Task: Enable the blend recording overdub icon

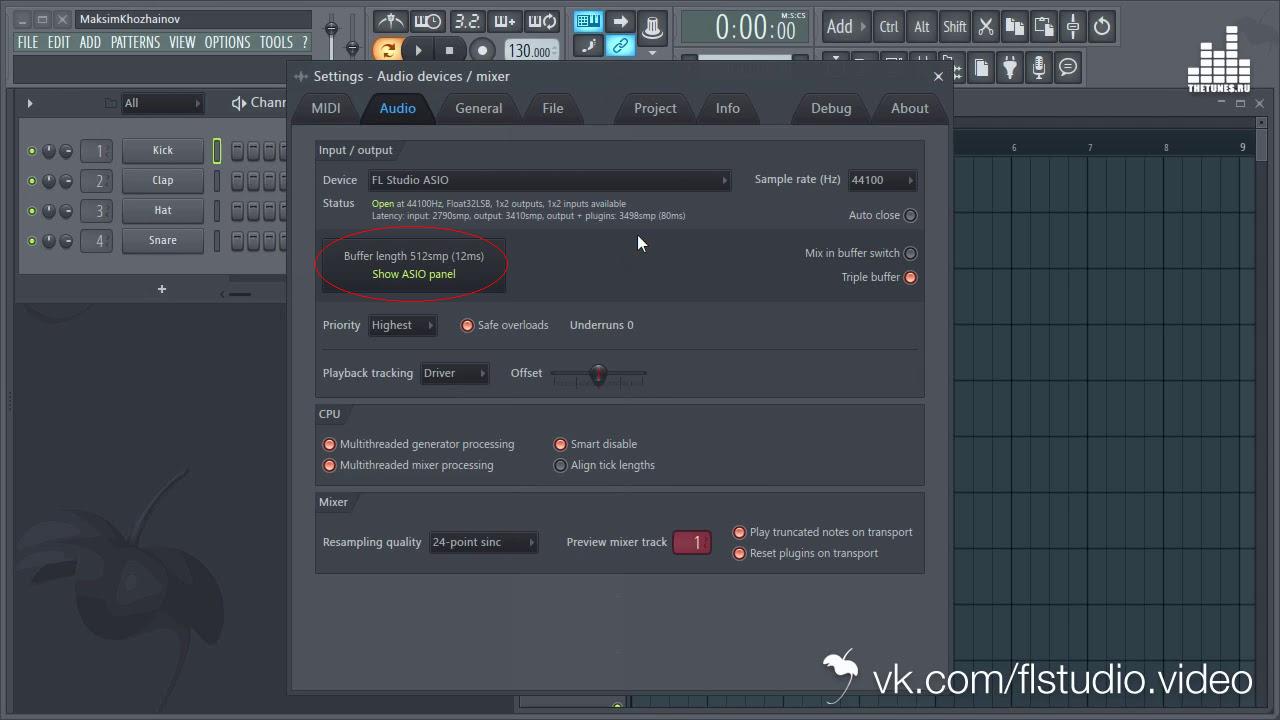Action: click(x=504, y=22)
